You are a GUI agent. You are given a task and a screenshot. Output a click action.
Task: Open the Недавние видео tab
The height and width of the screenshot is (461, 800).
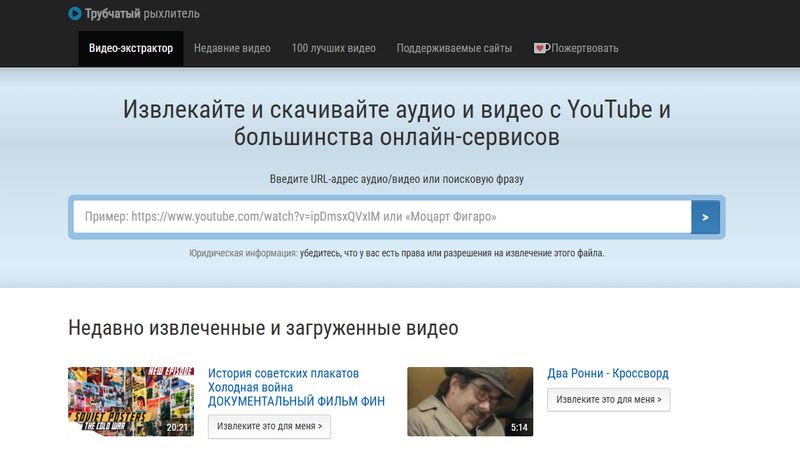pyautogui.click(x=232, y=48)
